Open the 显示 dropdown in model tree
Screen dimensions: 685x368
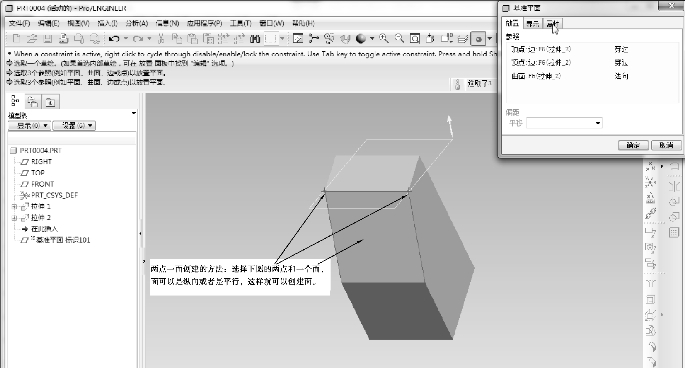tap(29, 125)
